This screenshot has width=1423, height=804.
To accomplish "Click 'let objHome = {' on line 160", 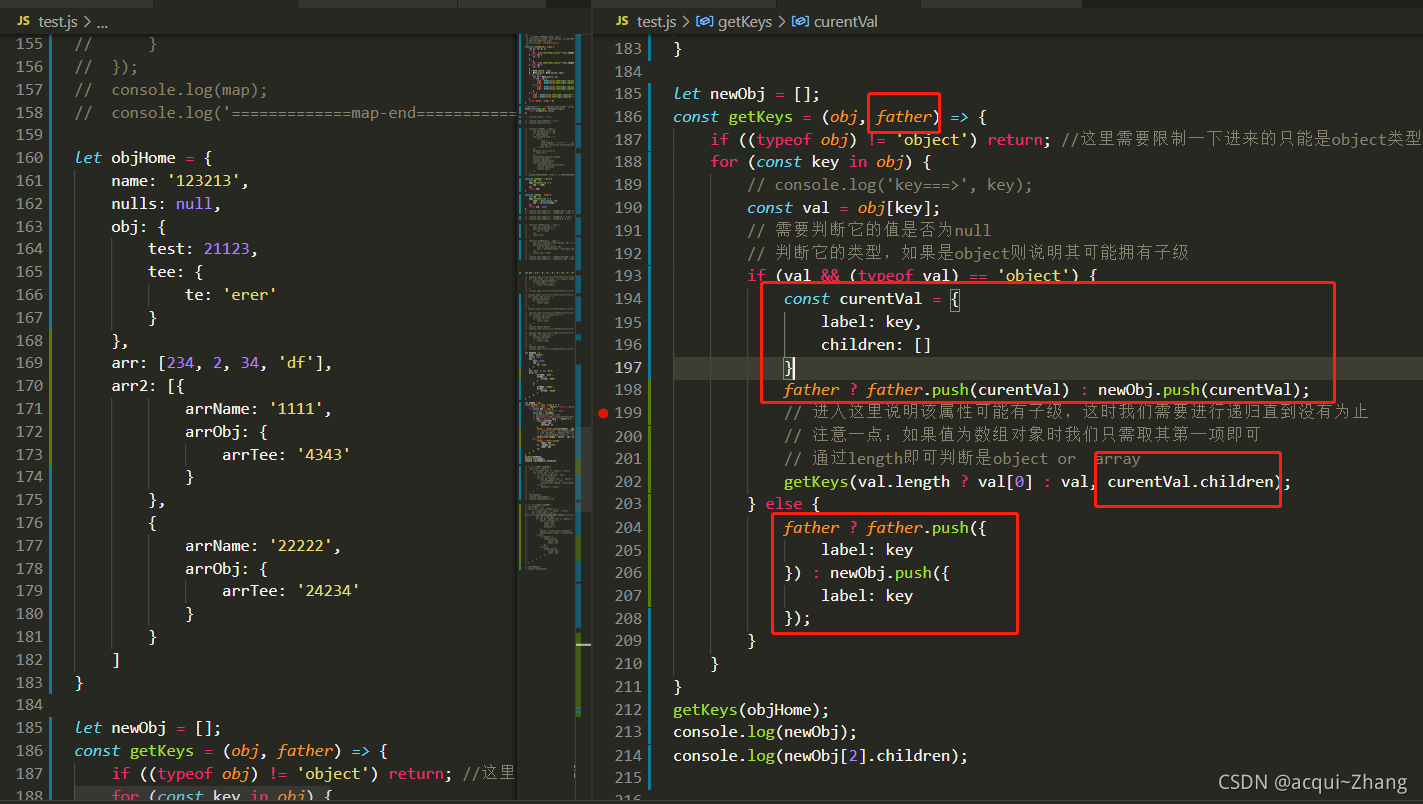I will (x=143, y=158).
